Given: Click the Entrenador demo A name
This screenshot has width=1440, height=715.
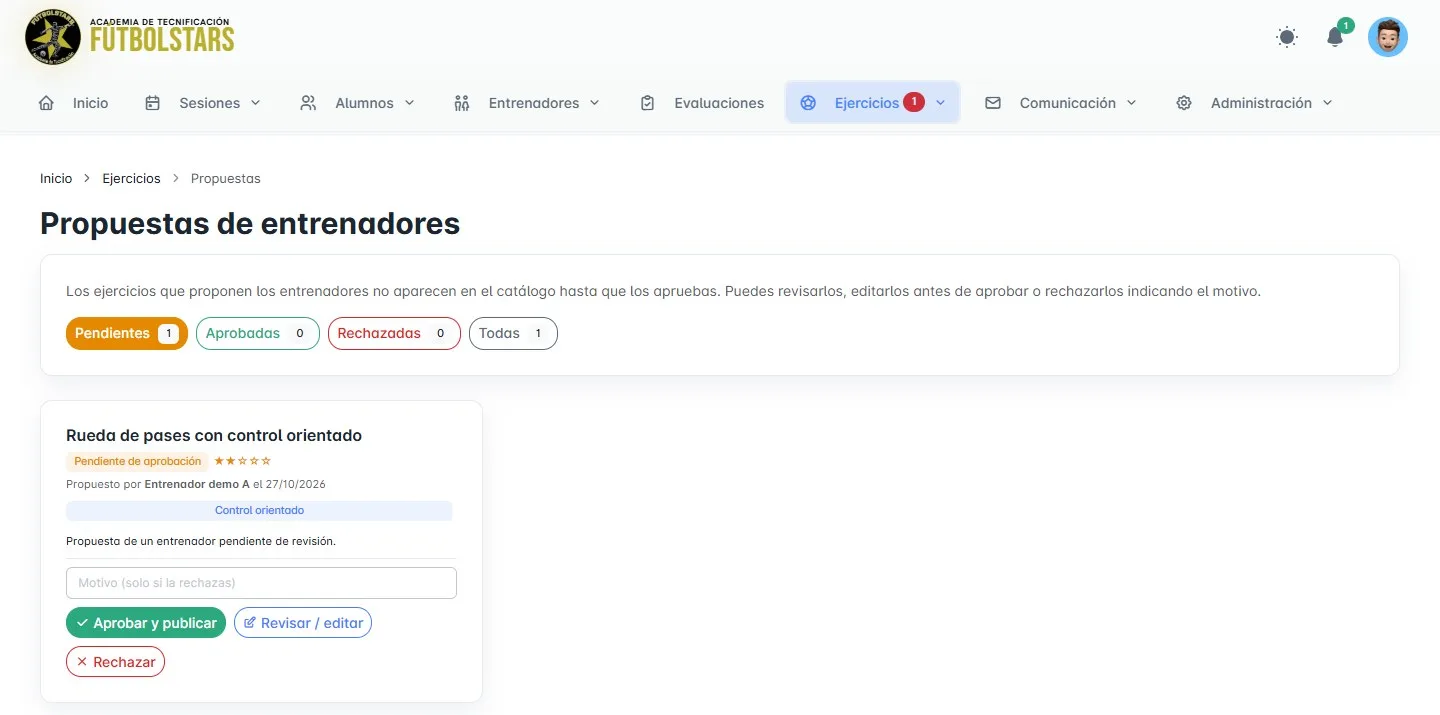Looking at the screenshot, I should coord(197,484).
